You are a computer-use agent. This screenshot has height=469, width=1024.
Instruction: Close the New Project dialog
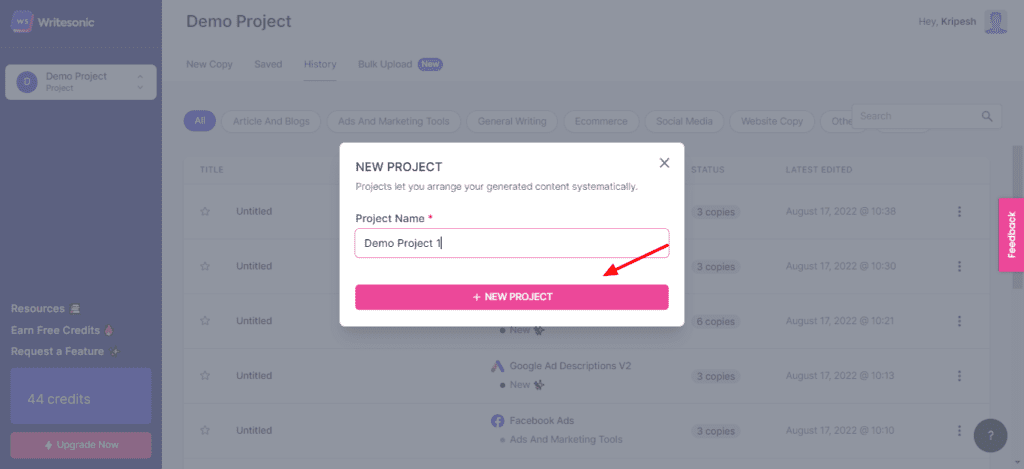664,163
